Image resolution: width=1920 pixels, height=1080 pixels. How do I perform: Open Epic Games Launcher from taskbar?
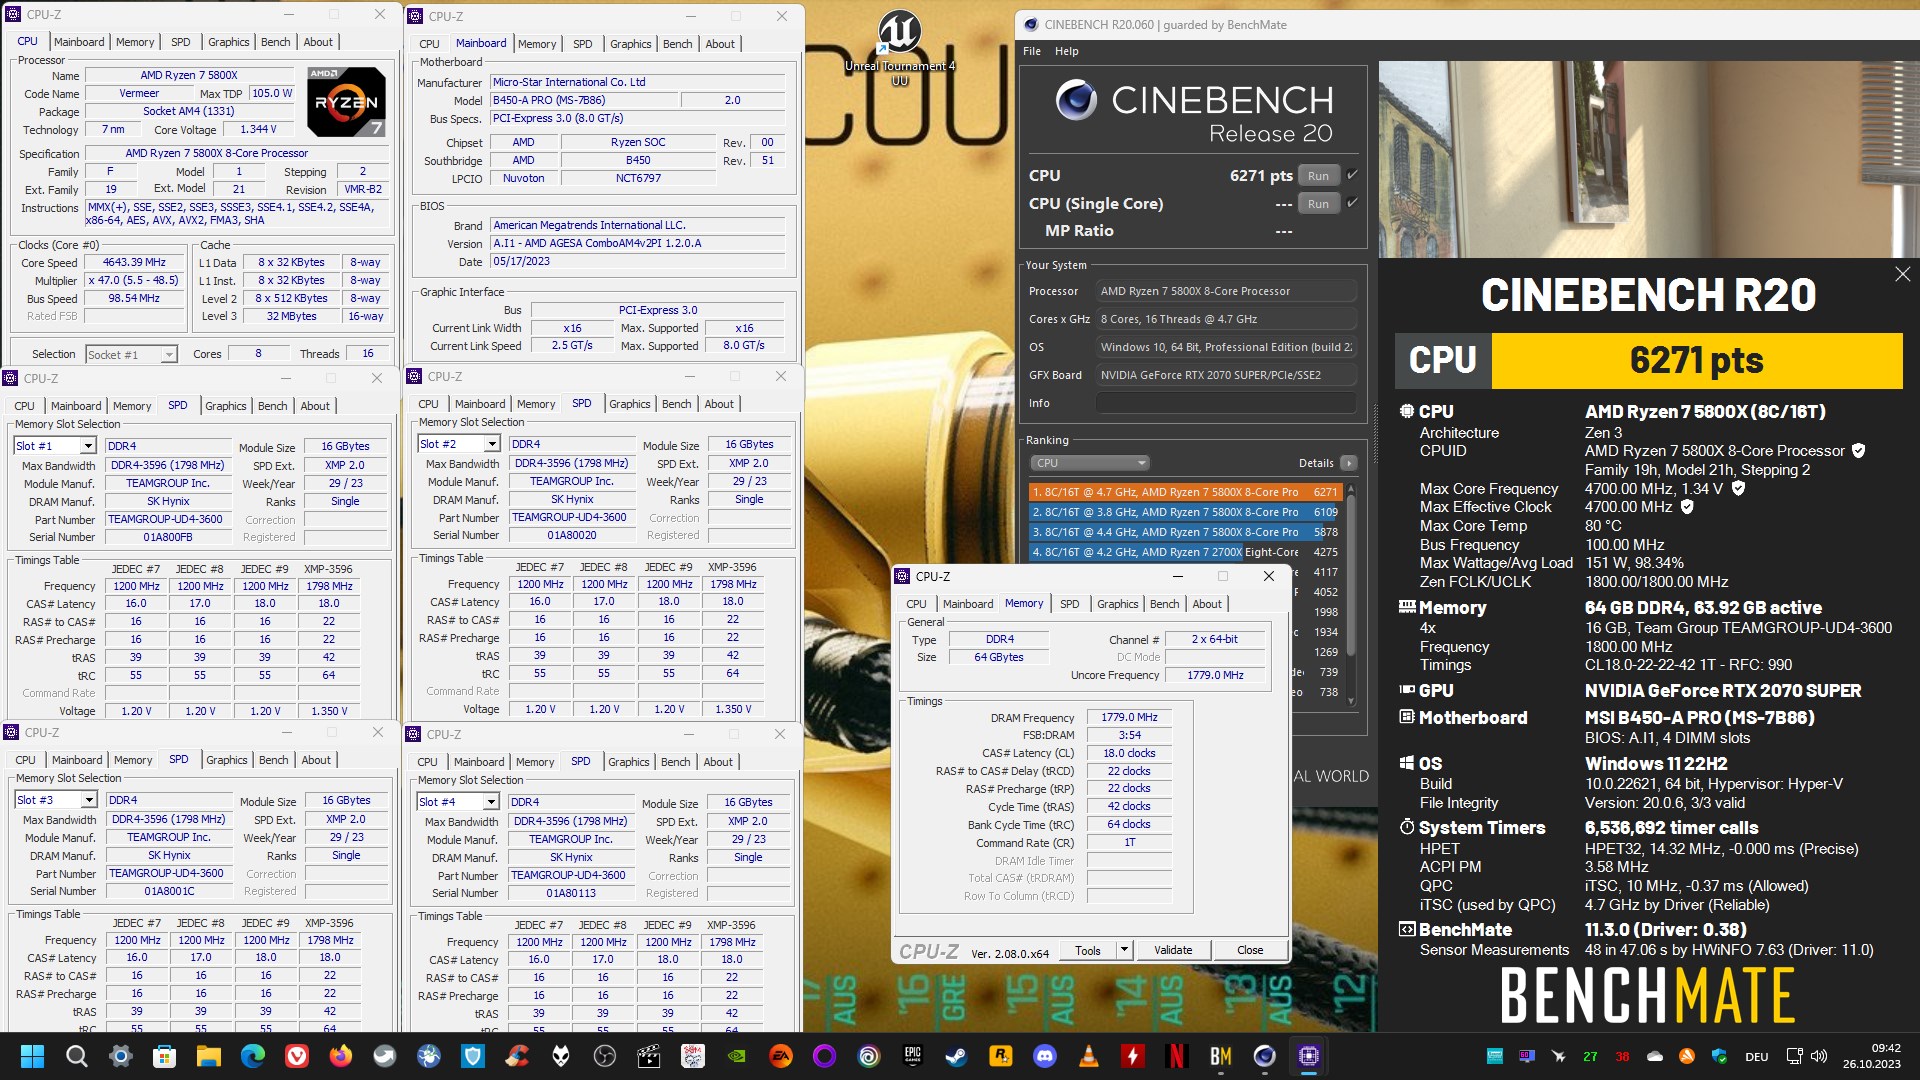click(912, 1056)
